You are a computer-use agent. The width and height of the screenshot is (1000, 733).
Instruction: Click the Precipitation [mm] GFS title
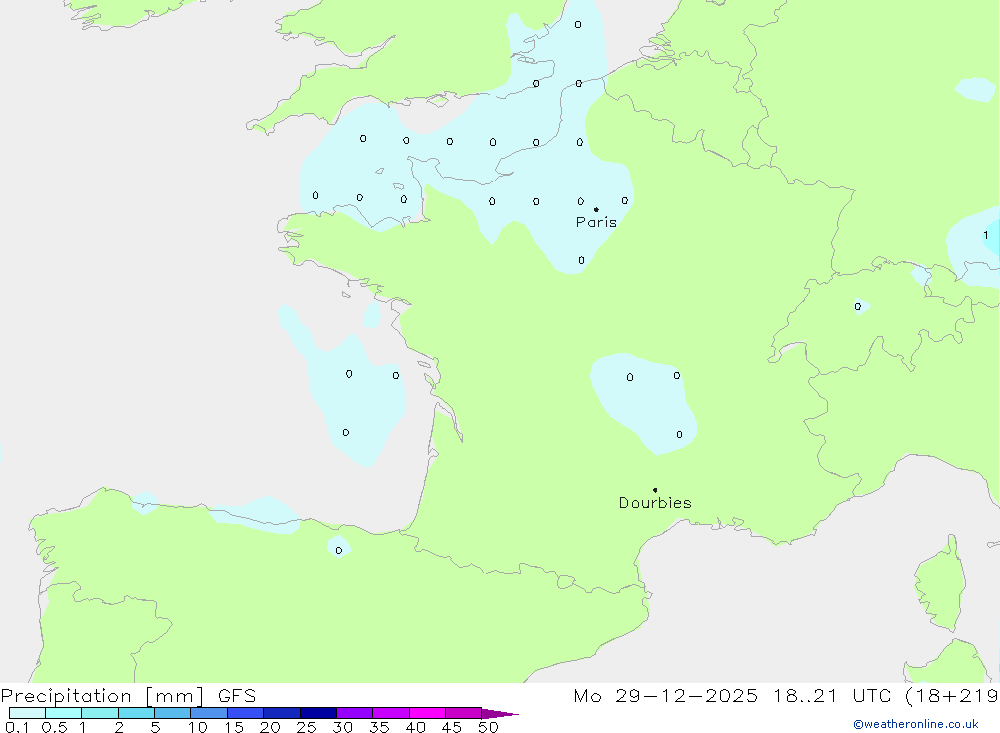[128, 695]
